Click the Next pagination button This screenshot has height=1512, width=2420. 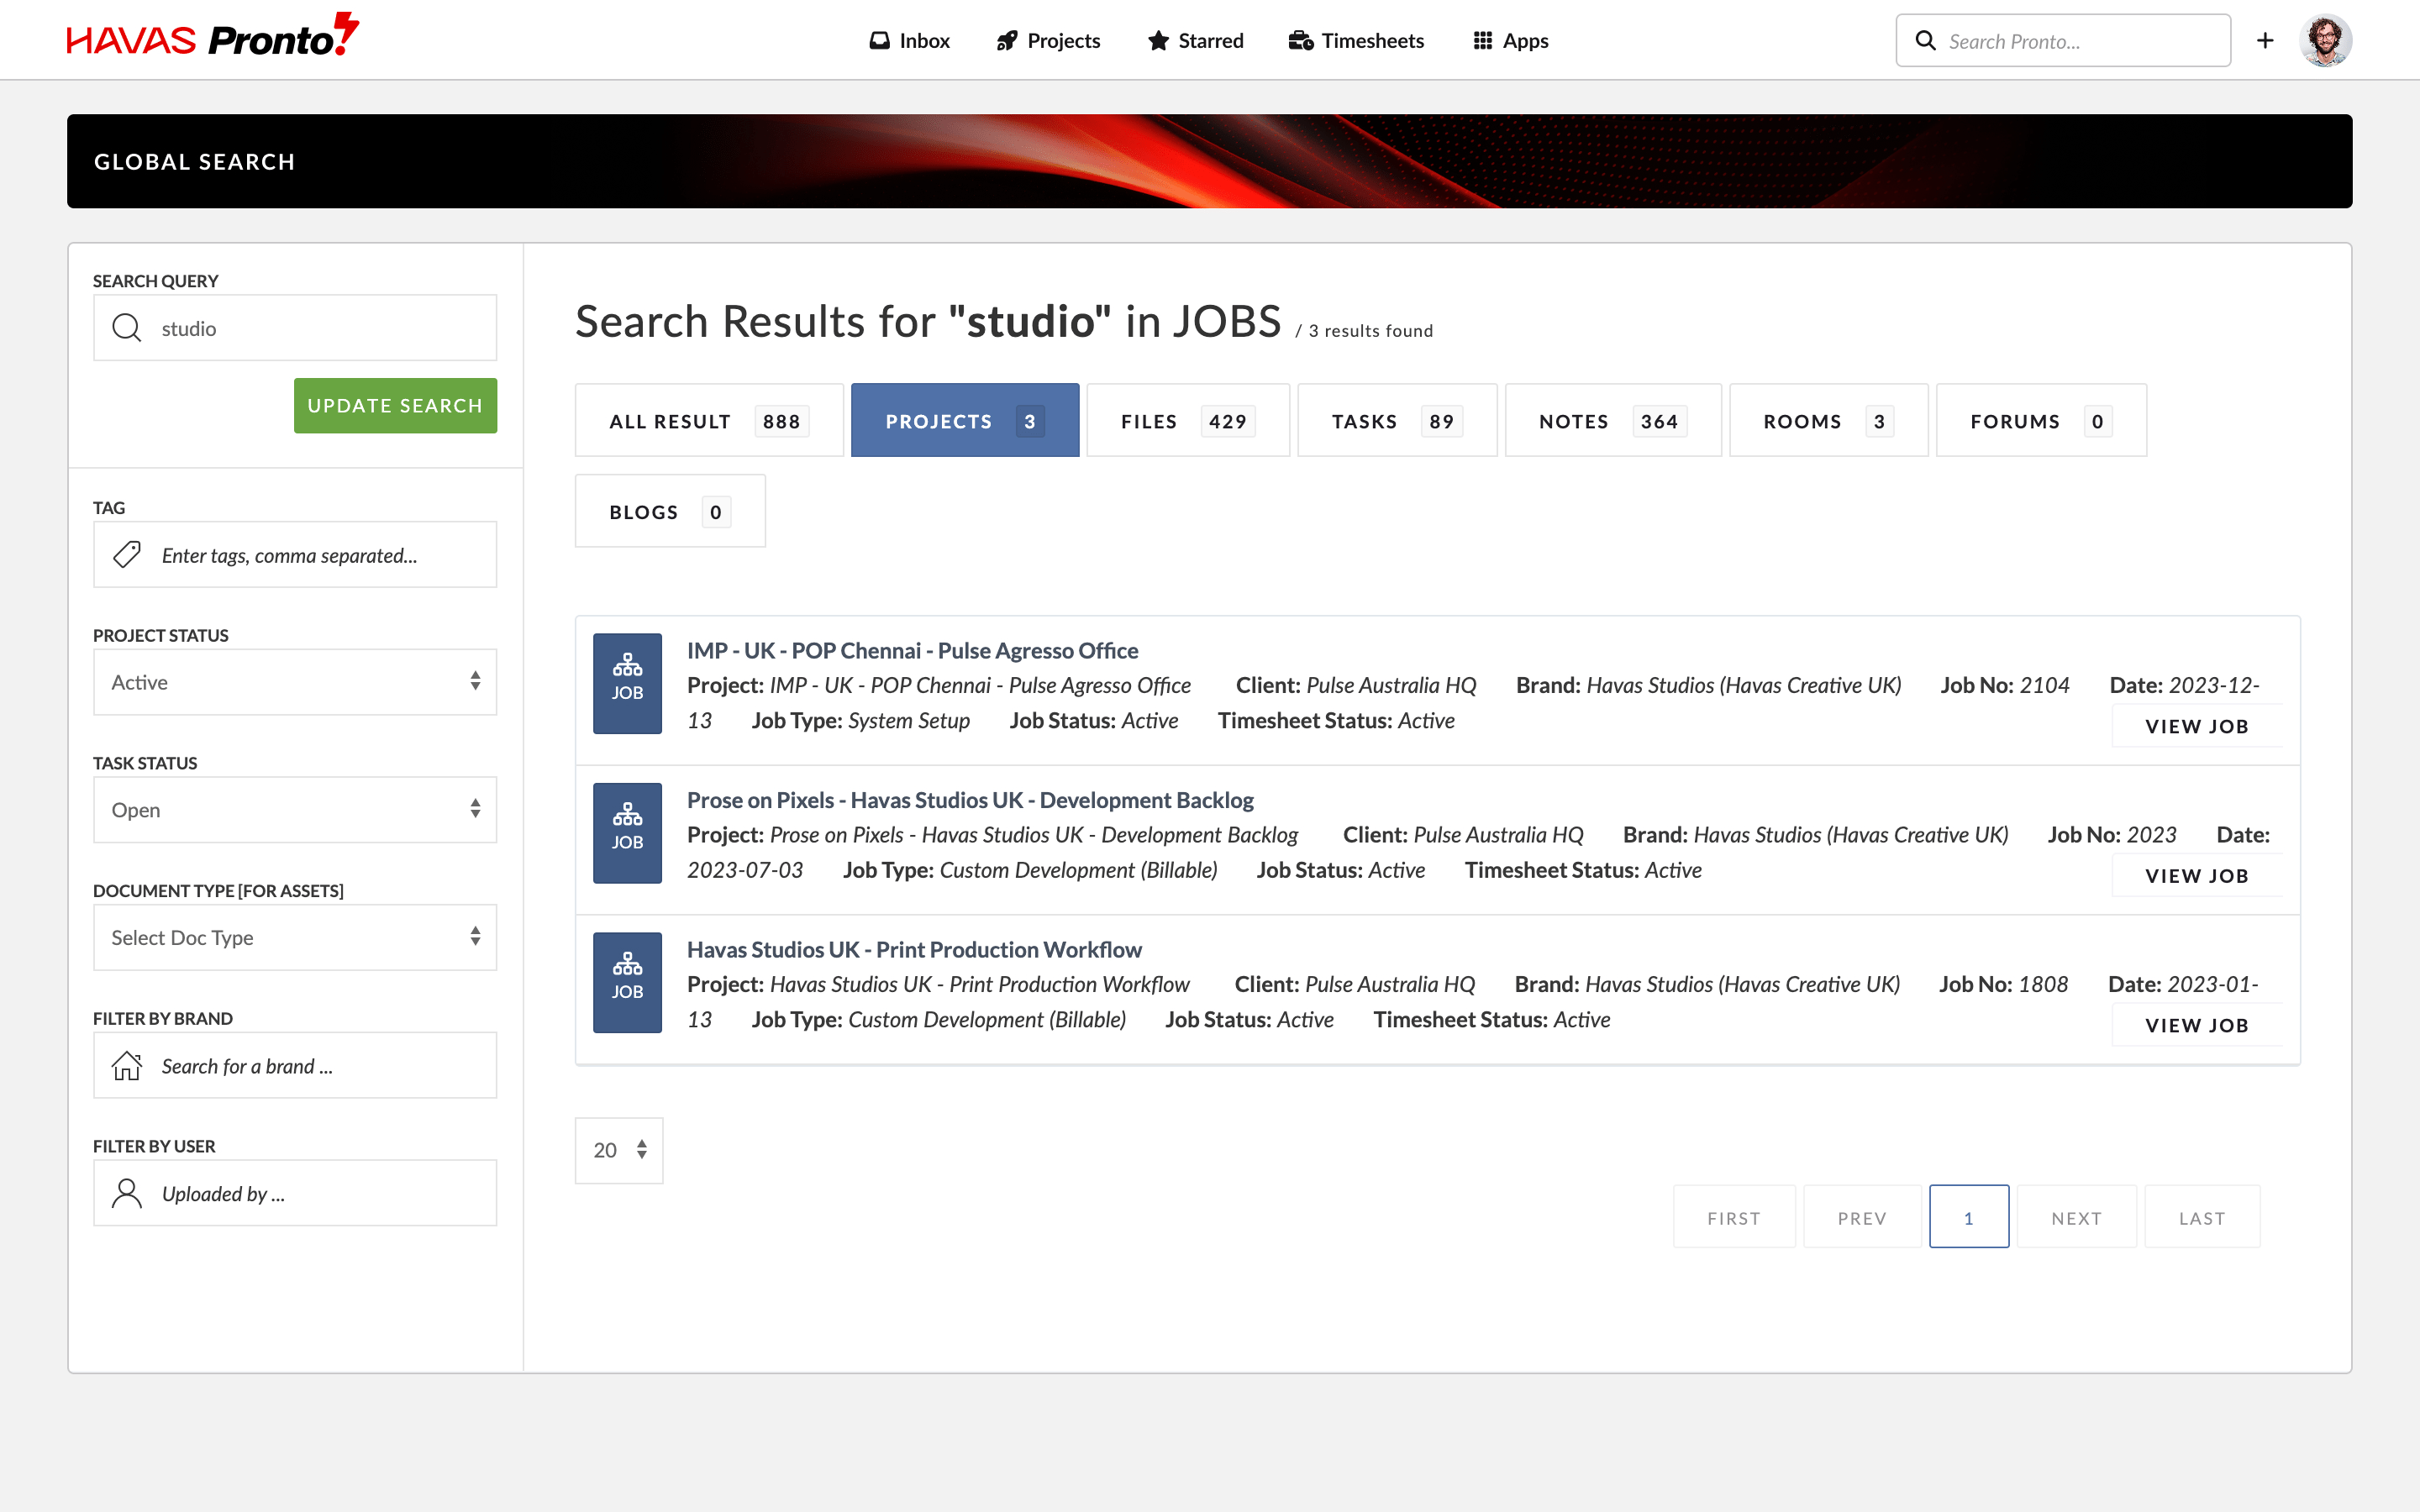[2076, 1218]
